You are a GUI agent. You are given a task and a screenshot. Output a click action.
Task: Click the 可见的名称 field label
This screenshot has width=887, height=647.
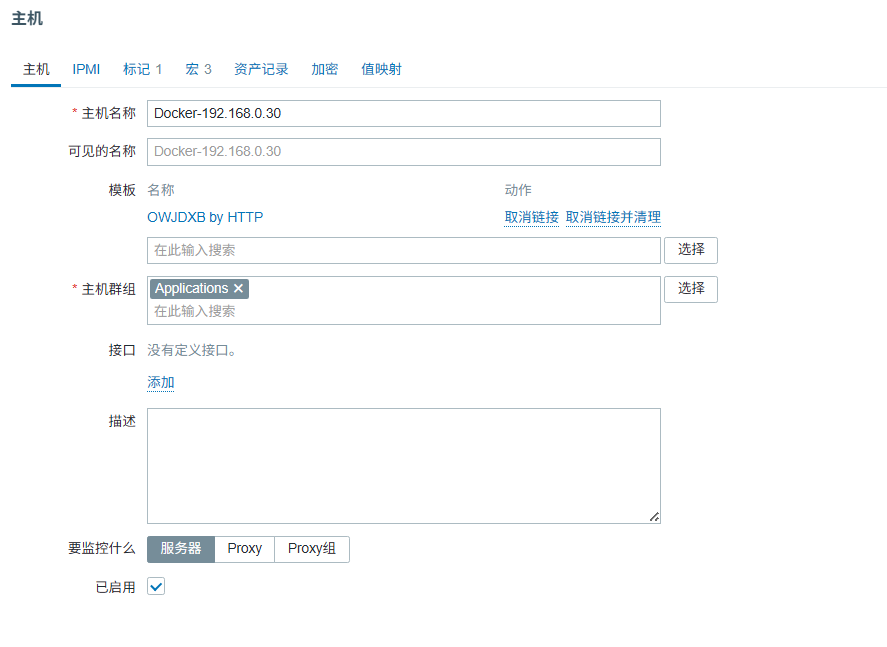coord(102,152)
